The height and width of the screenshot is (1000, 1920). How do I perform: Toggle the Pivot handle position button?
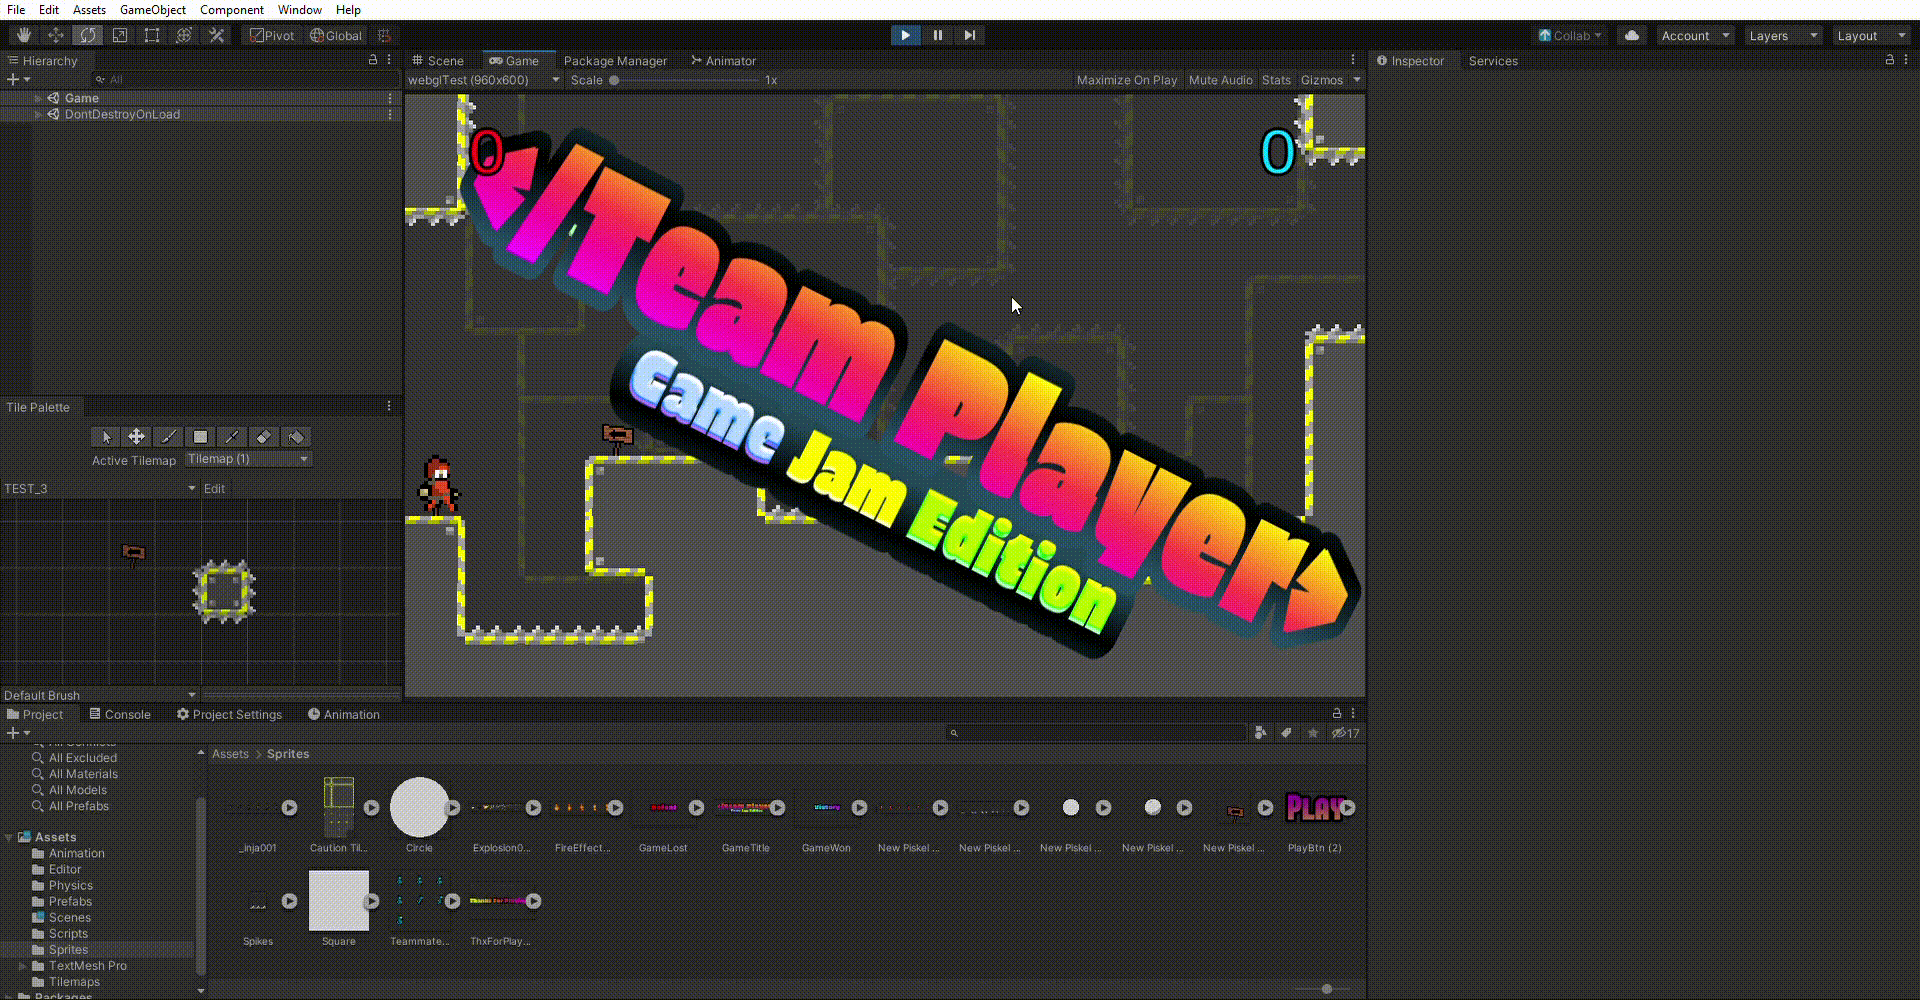click(272, 35)
